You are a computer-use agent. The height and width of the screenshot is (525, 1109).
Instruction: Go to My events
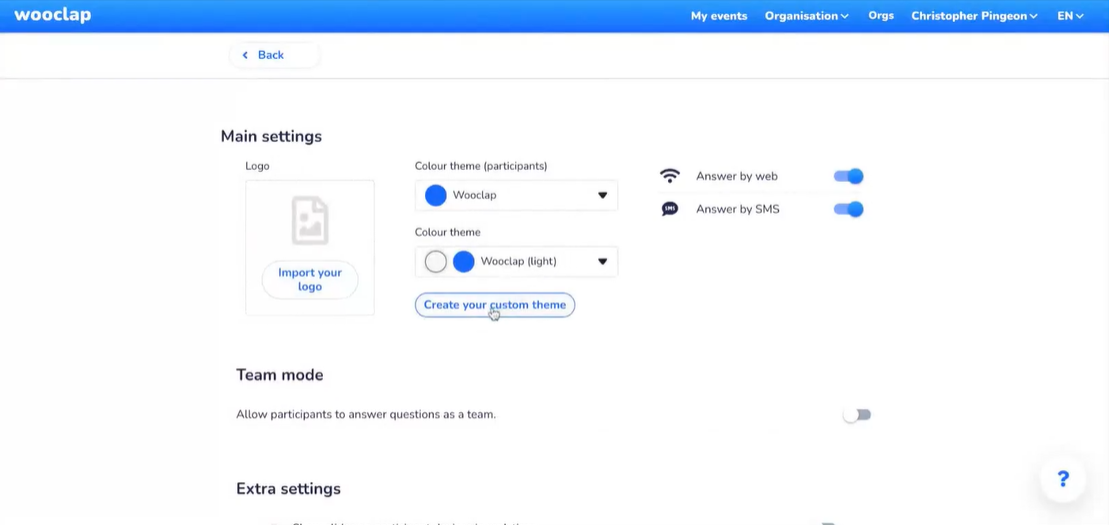tap(719, 16)
